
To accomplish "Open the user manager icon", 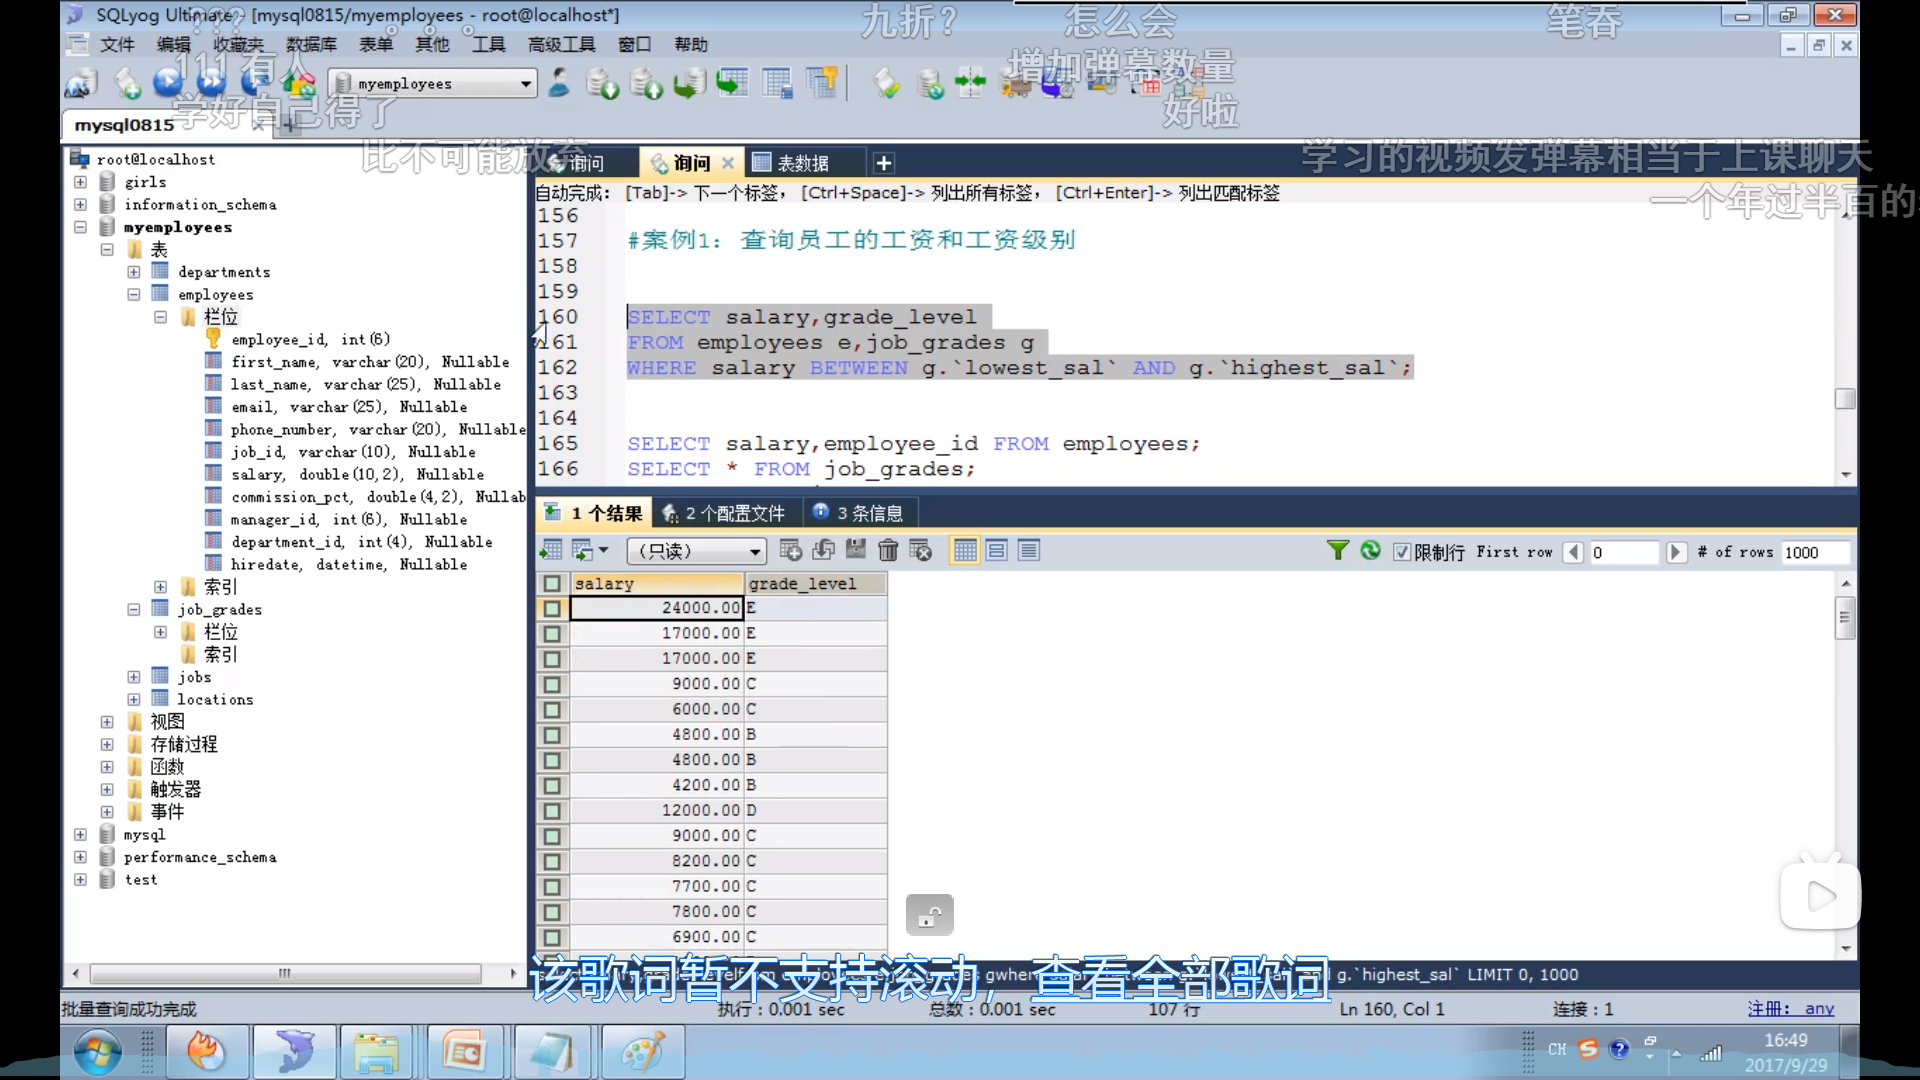I will (560, 84).
